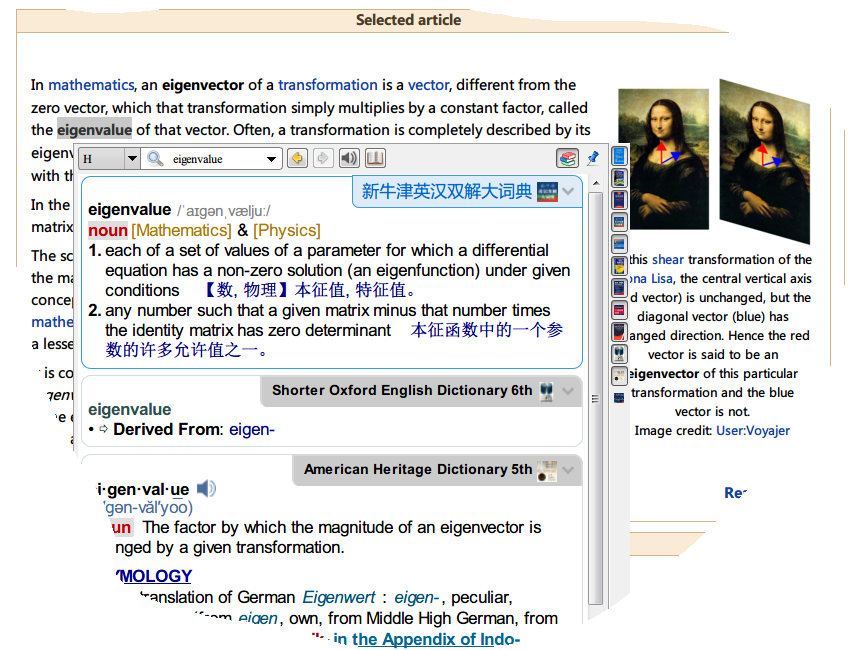Select topmost light-blue dictionary in sidebar
This screenshot has height=650, width=851.
pyautogui.click(x=619, y=156)
